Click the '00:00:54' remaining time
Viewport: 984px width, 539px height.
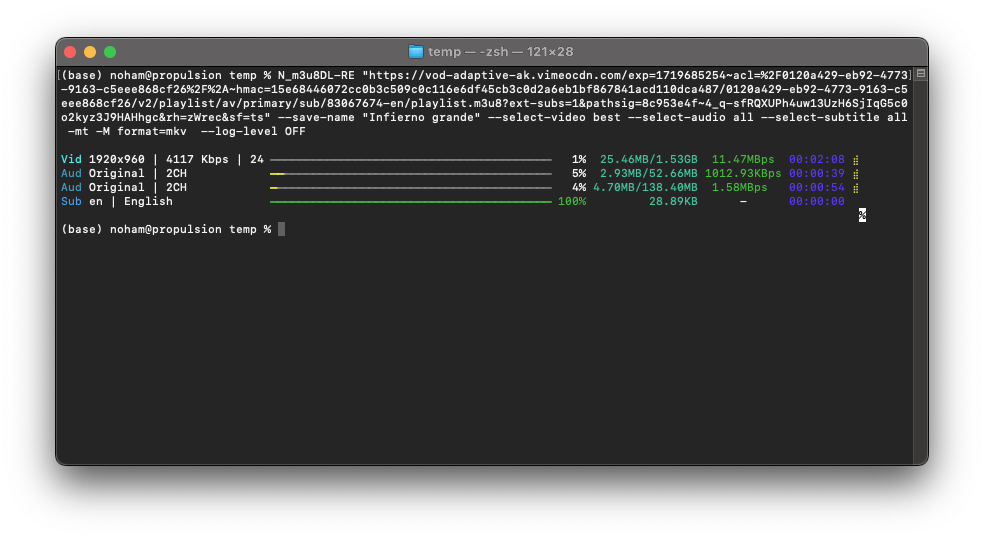point(816,187)
